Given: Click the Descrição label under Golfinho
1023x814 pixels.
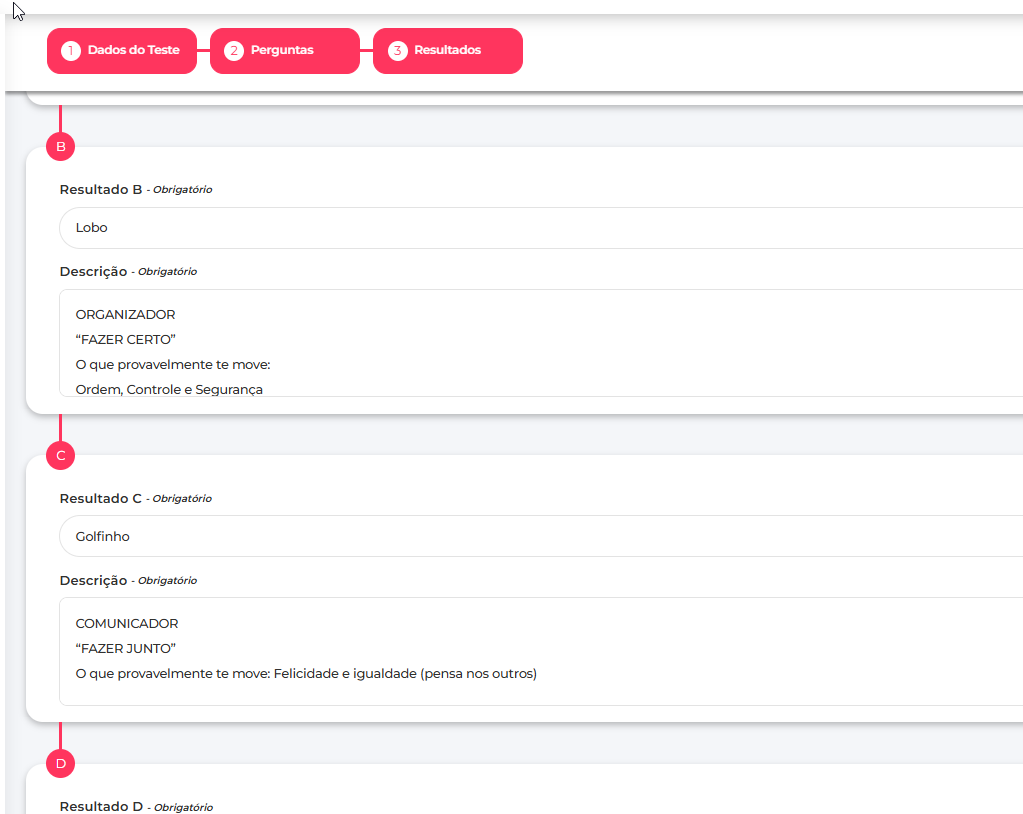Looking at the screenshot, I should tap(93, 580).
